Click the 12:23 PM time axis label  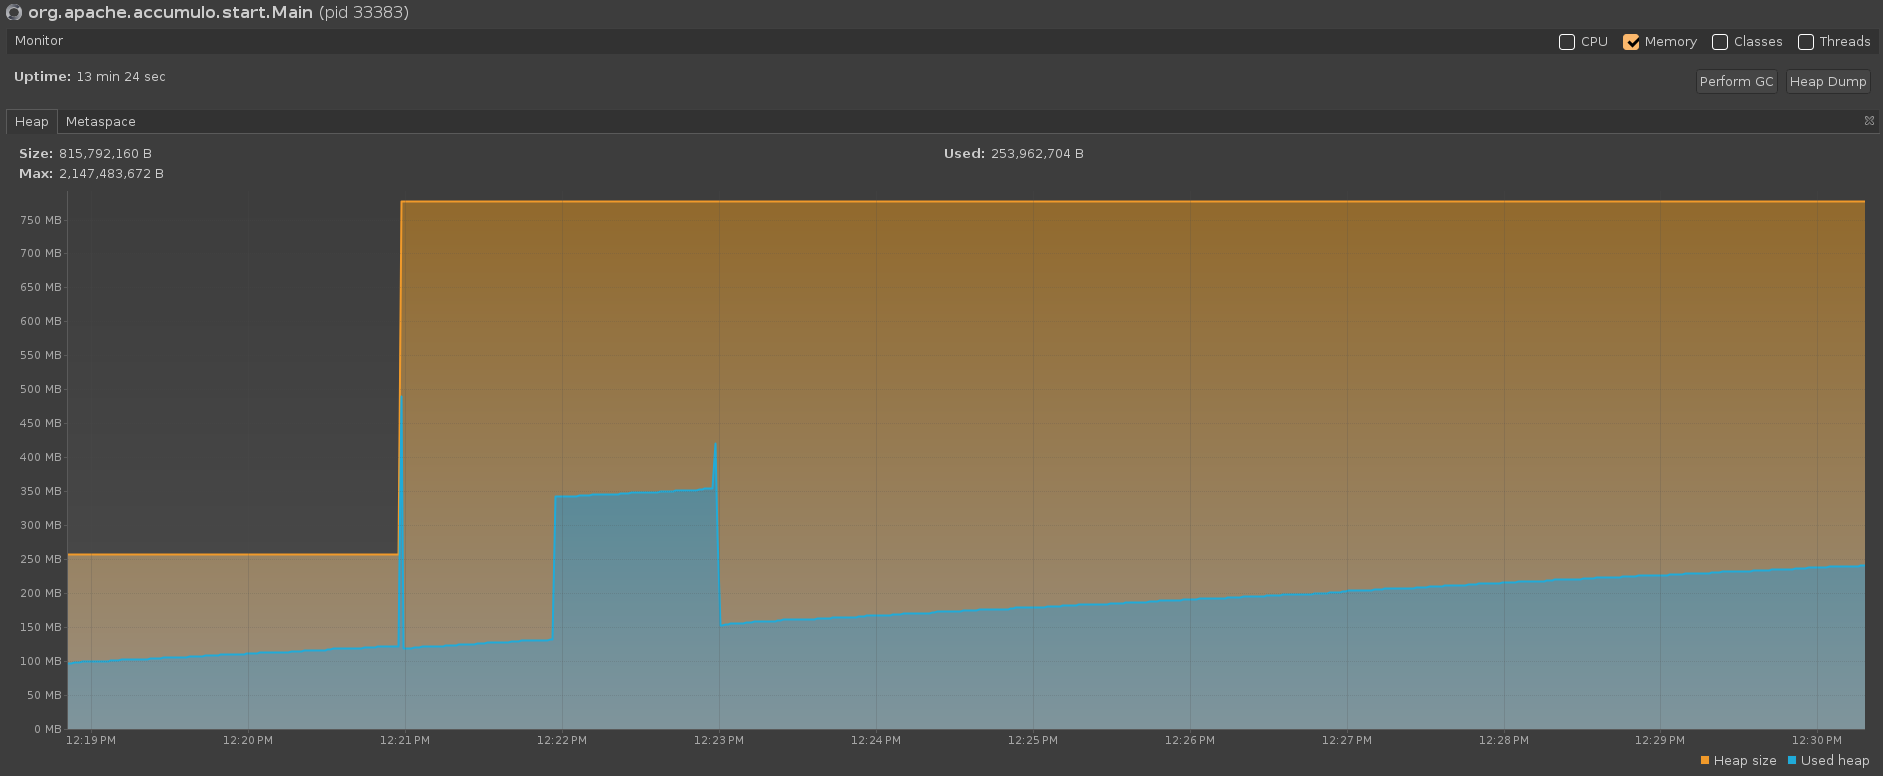(x=718, y=741)
